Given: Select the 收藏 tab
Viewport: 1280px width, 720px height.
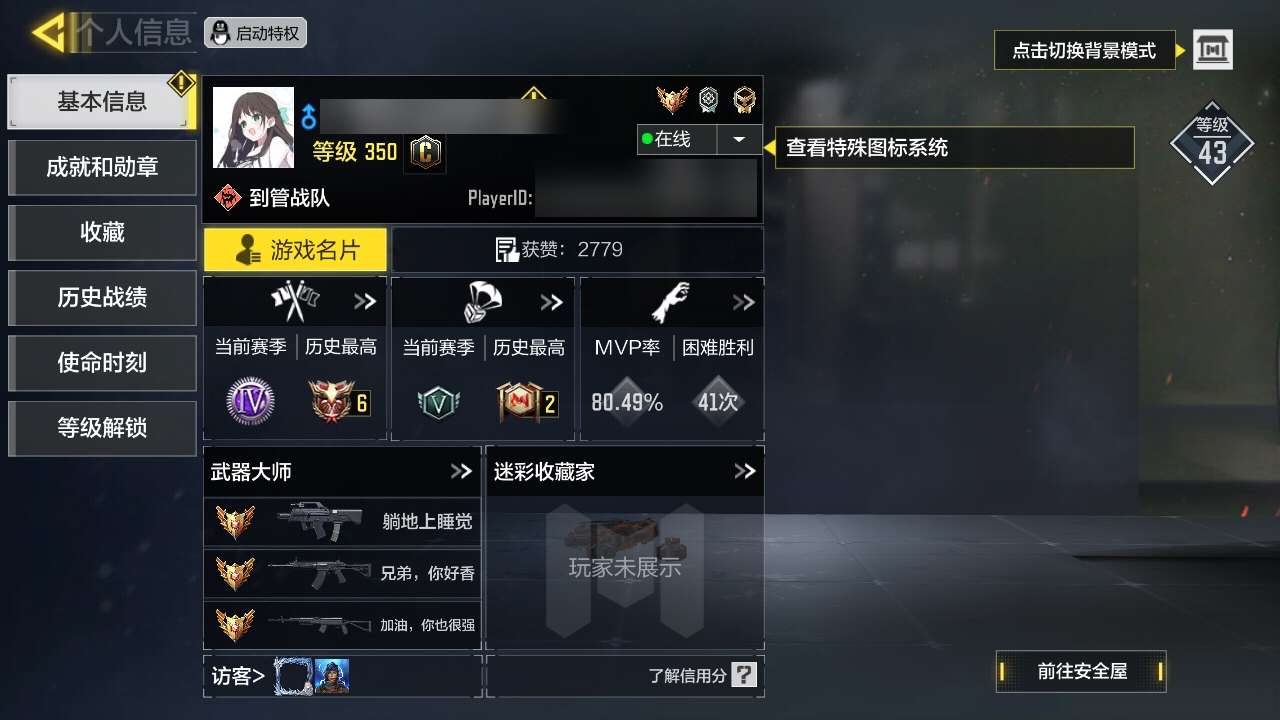Looking at the screenshot, I should (102, 232).
